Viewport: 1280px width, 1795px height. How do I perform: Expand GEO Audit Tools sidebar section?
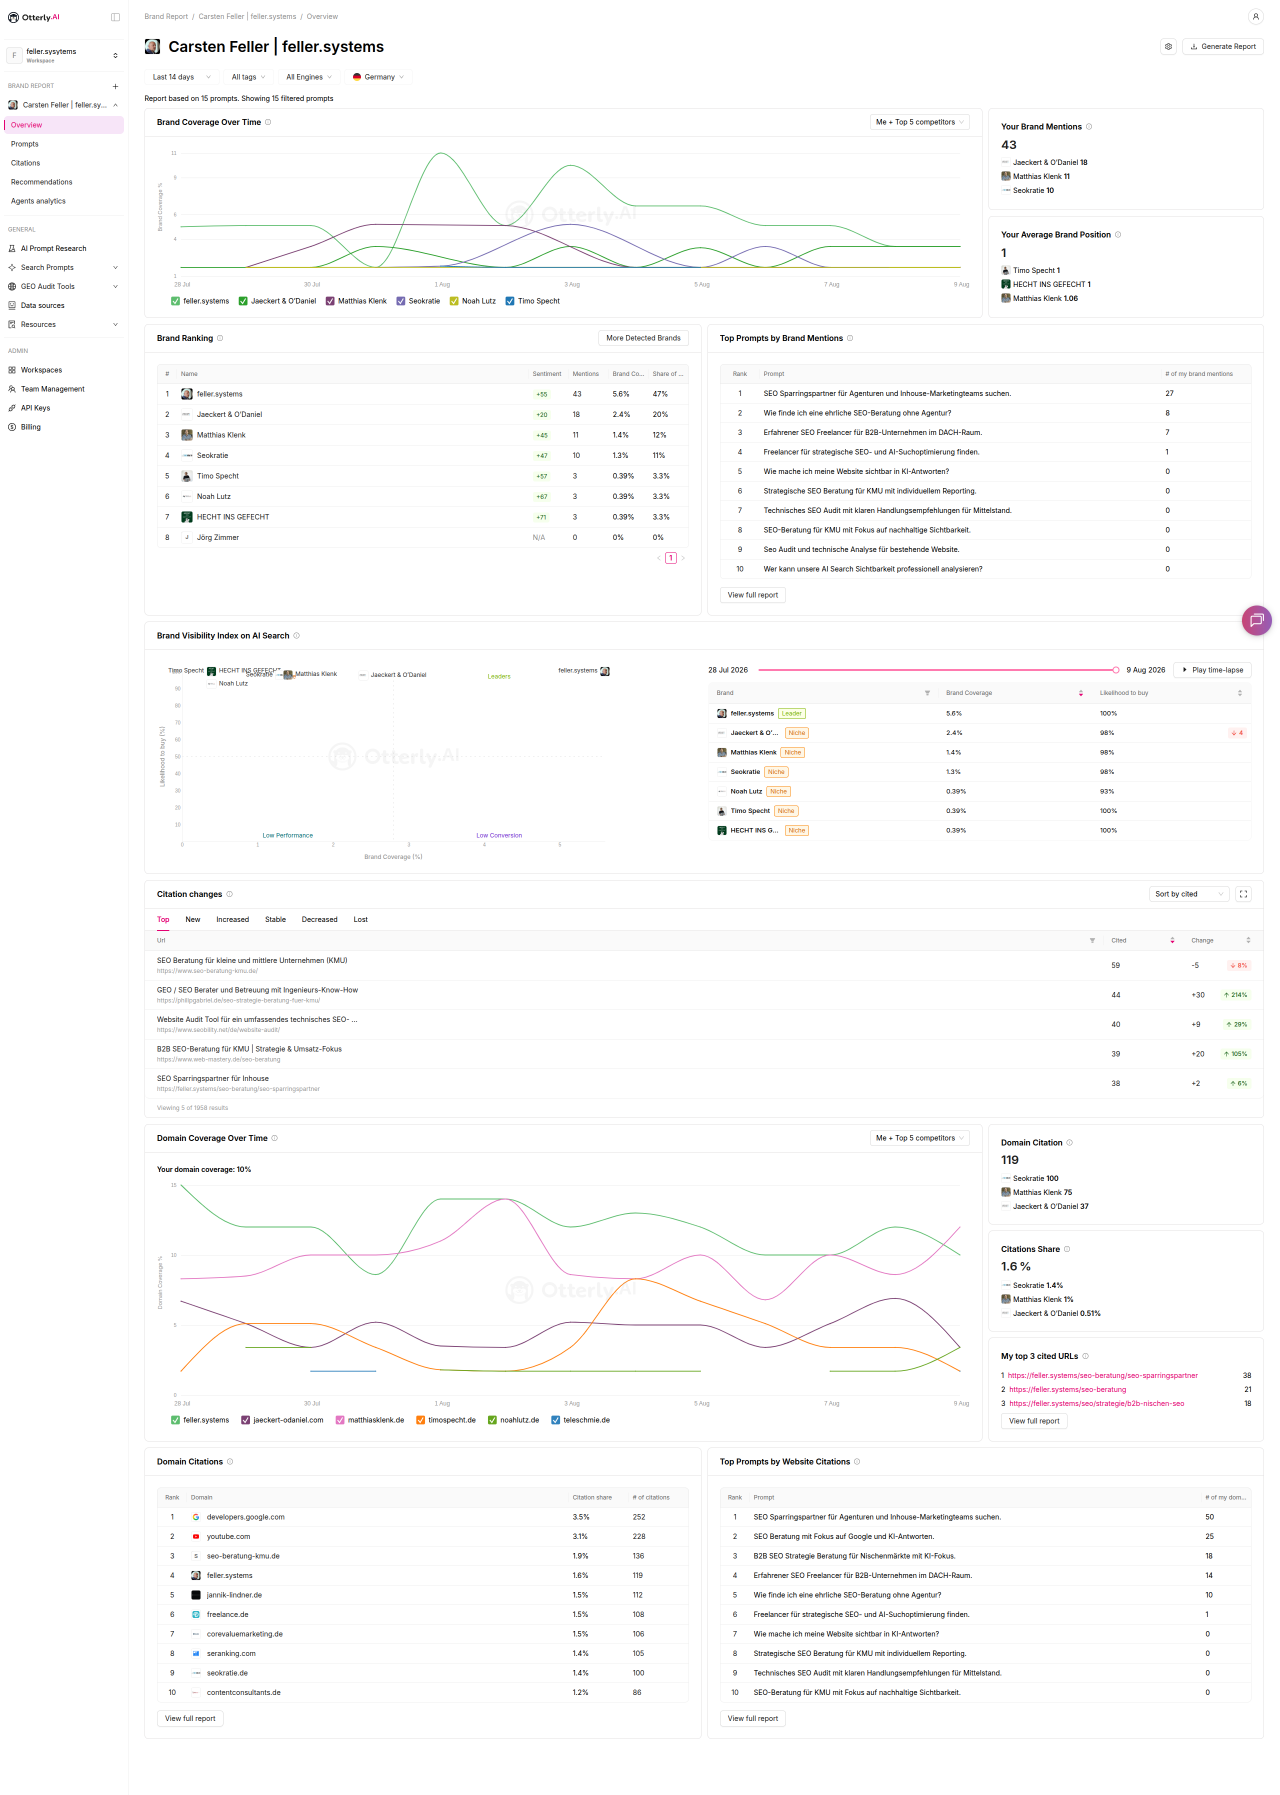pyautogui.click(x=63, y=286)
